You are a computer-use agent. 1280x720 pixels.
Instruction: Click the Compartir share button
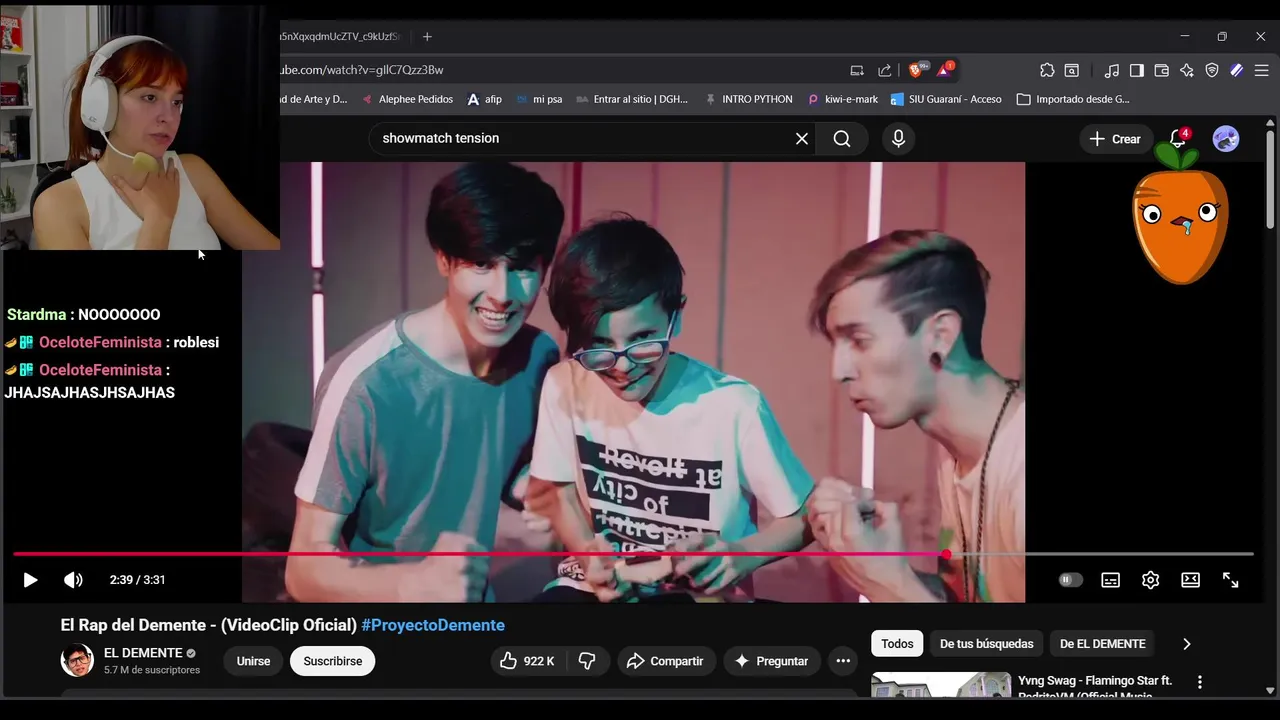(665, 661)
